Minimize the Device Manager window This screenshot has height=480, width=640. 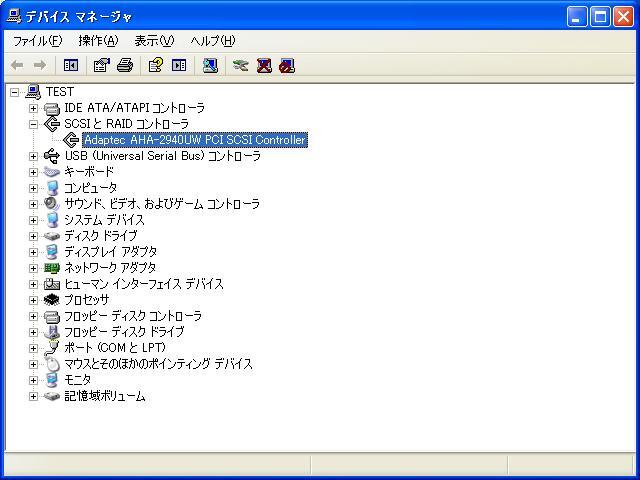point(577,17)
